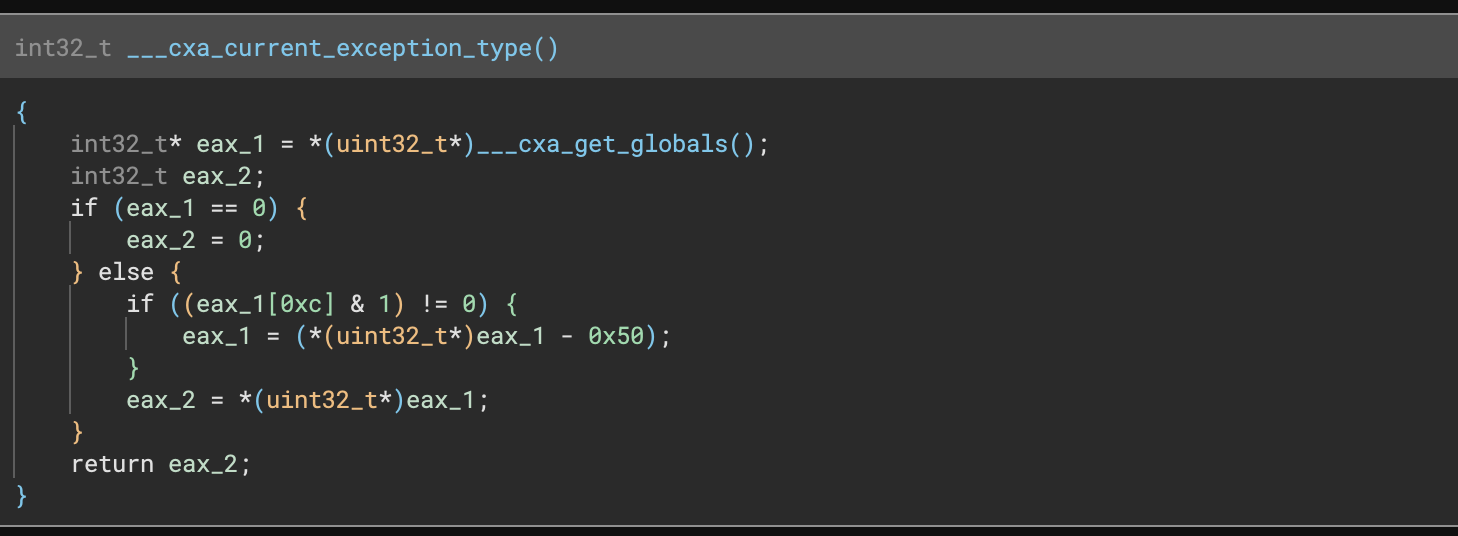The image size is (1458, 536).
Task: Click the 'if' keyword of 'if (eax_1 == 0)'
Action: (x=84, y=208)
